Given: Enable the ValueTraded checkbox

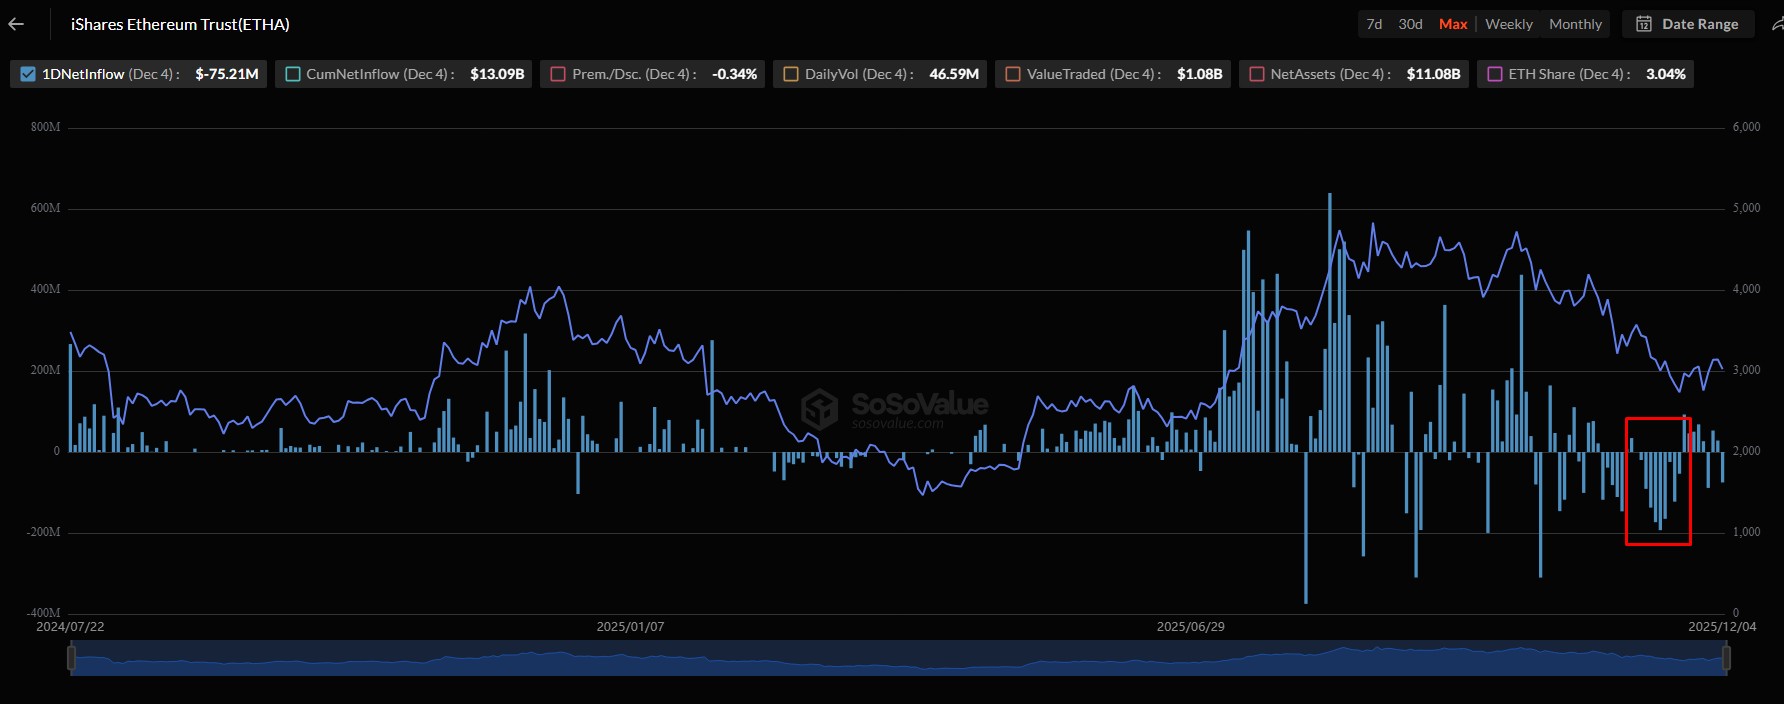Looking at the screenshot, I should point(1013,74).
